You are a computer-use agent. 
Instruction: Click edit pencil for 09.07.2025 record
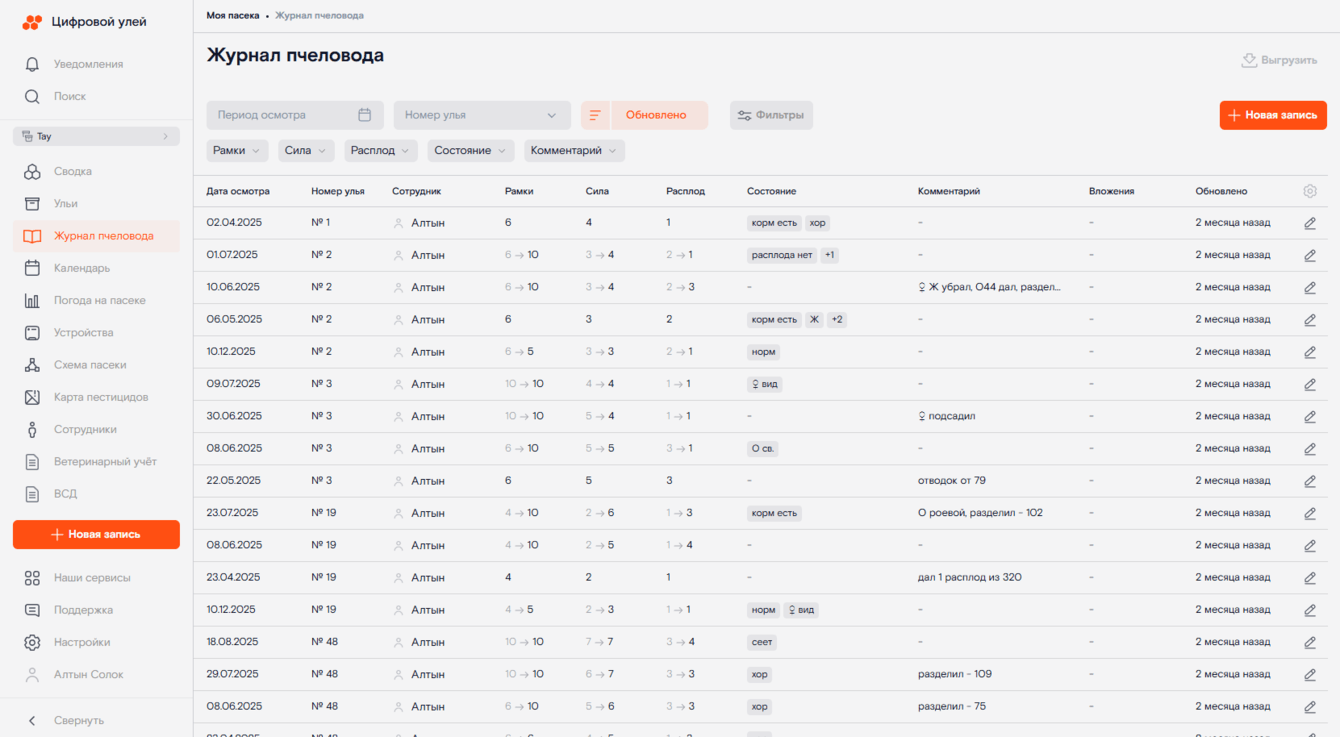1310,384
